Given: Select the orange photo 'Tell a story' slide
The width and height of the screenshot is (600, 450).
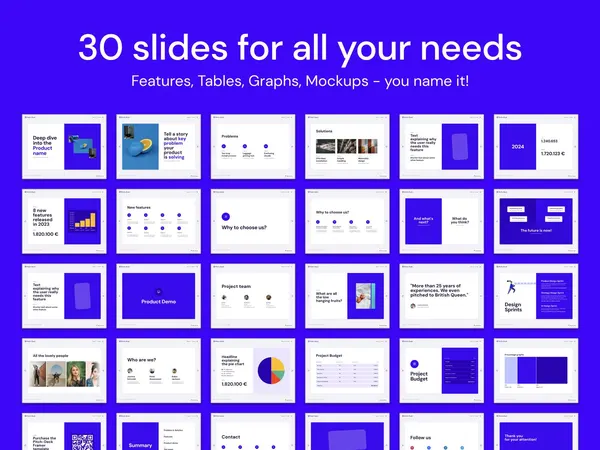Looking at the screenshot, I should pos(158,147).
